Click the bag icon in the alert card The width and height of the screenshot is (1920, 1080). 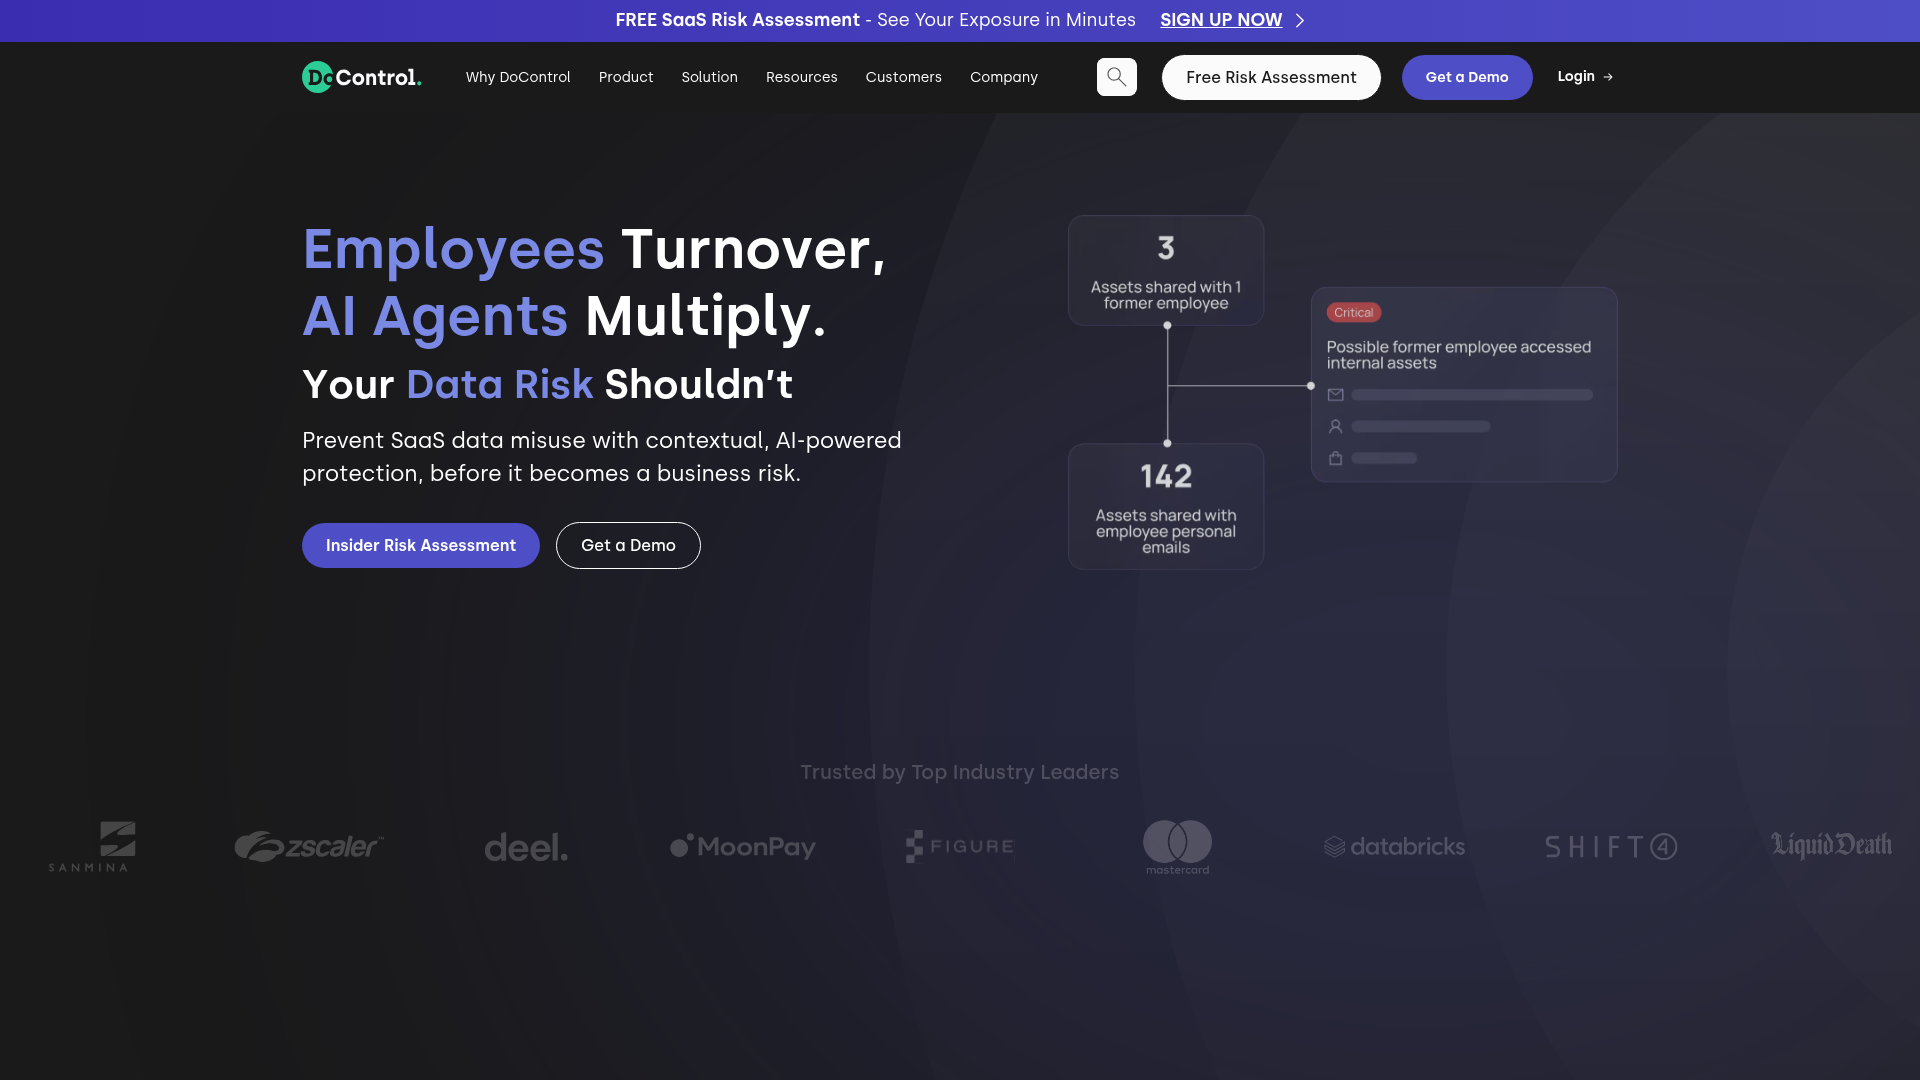[1335, 458]
